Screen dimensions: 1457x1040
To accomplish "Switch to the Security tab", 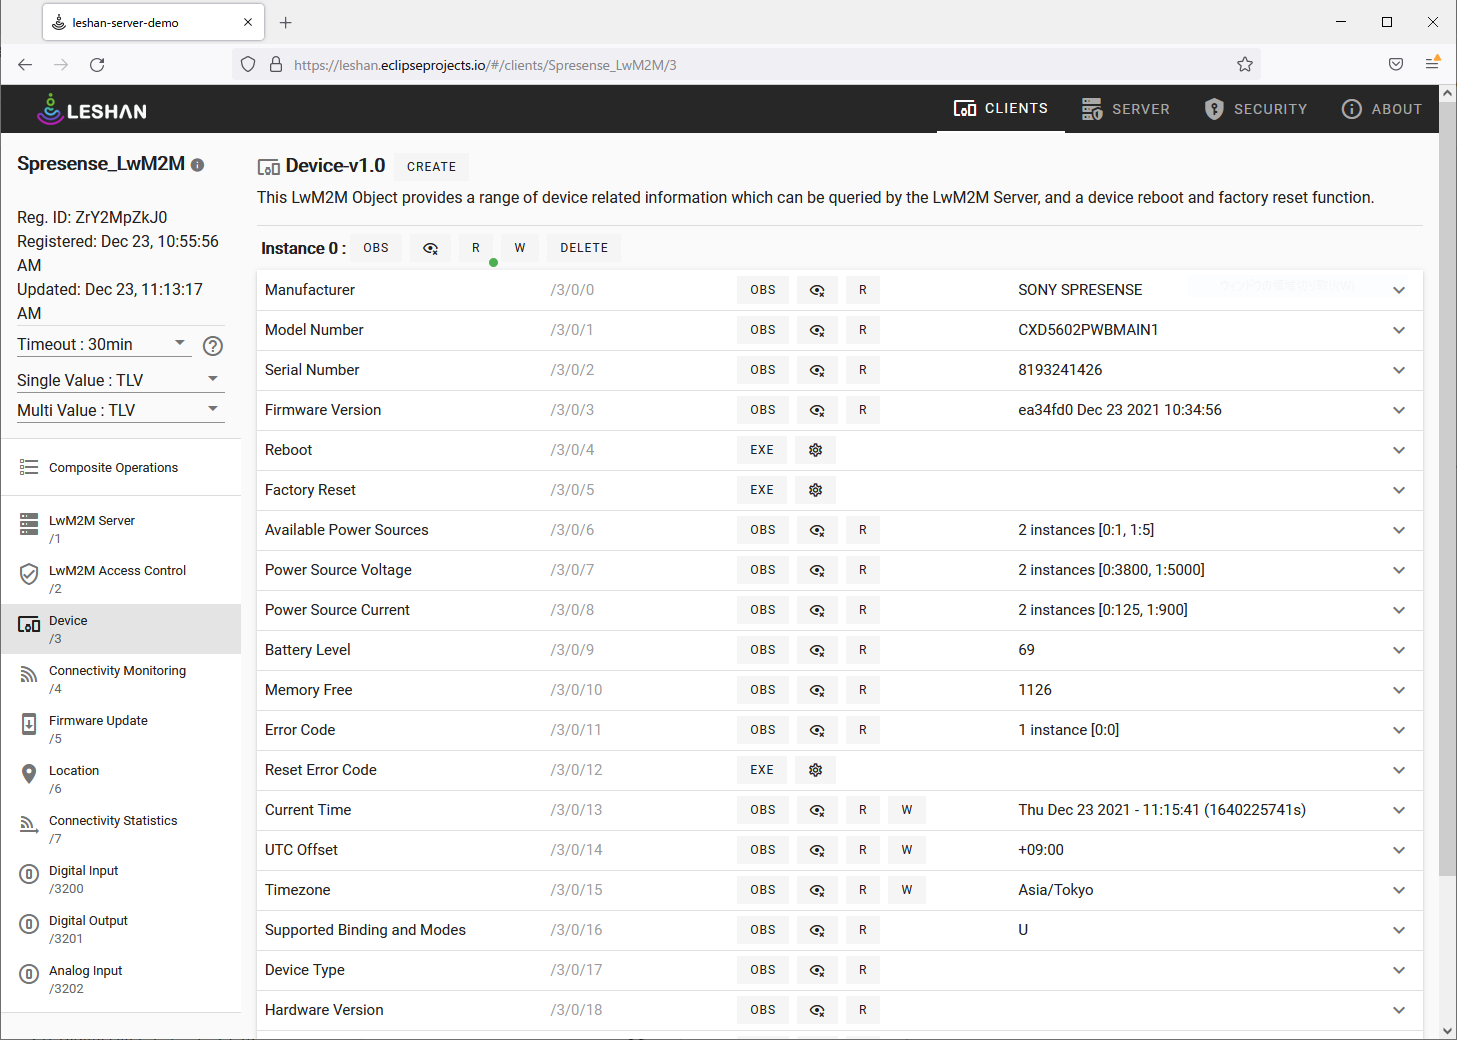I will tap(1256, 109).
